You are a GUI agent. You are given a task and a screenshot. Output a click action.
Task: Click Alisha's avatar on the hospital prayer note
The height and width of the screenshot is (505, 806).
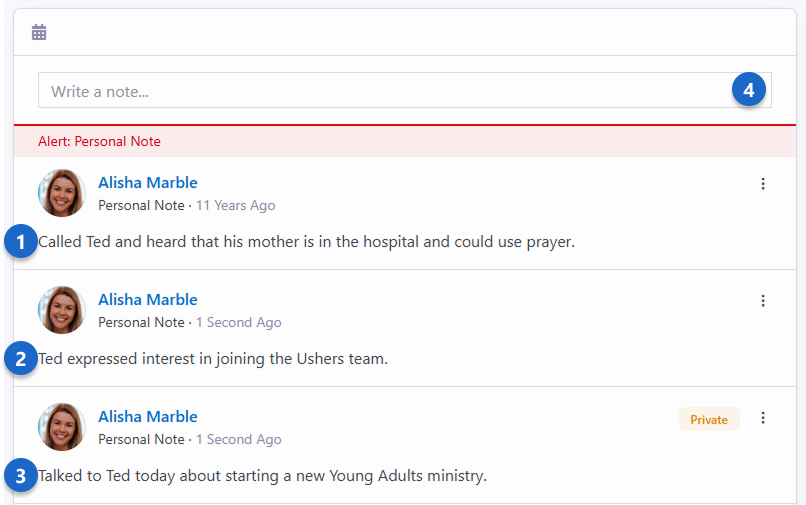click(62, 193)
